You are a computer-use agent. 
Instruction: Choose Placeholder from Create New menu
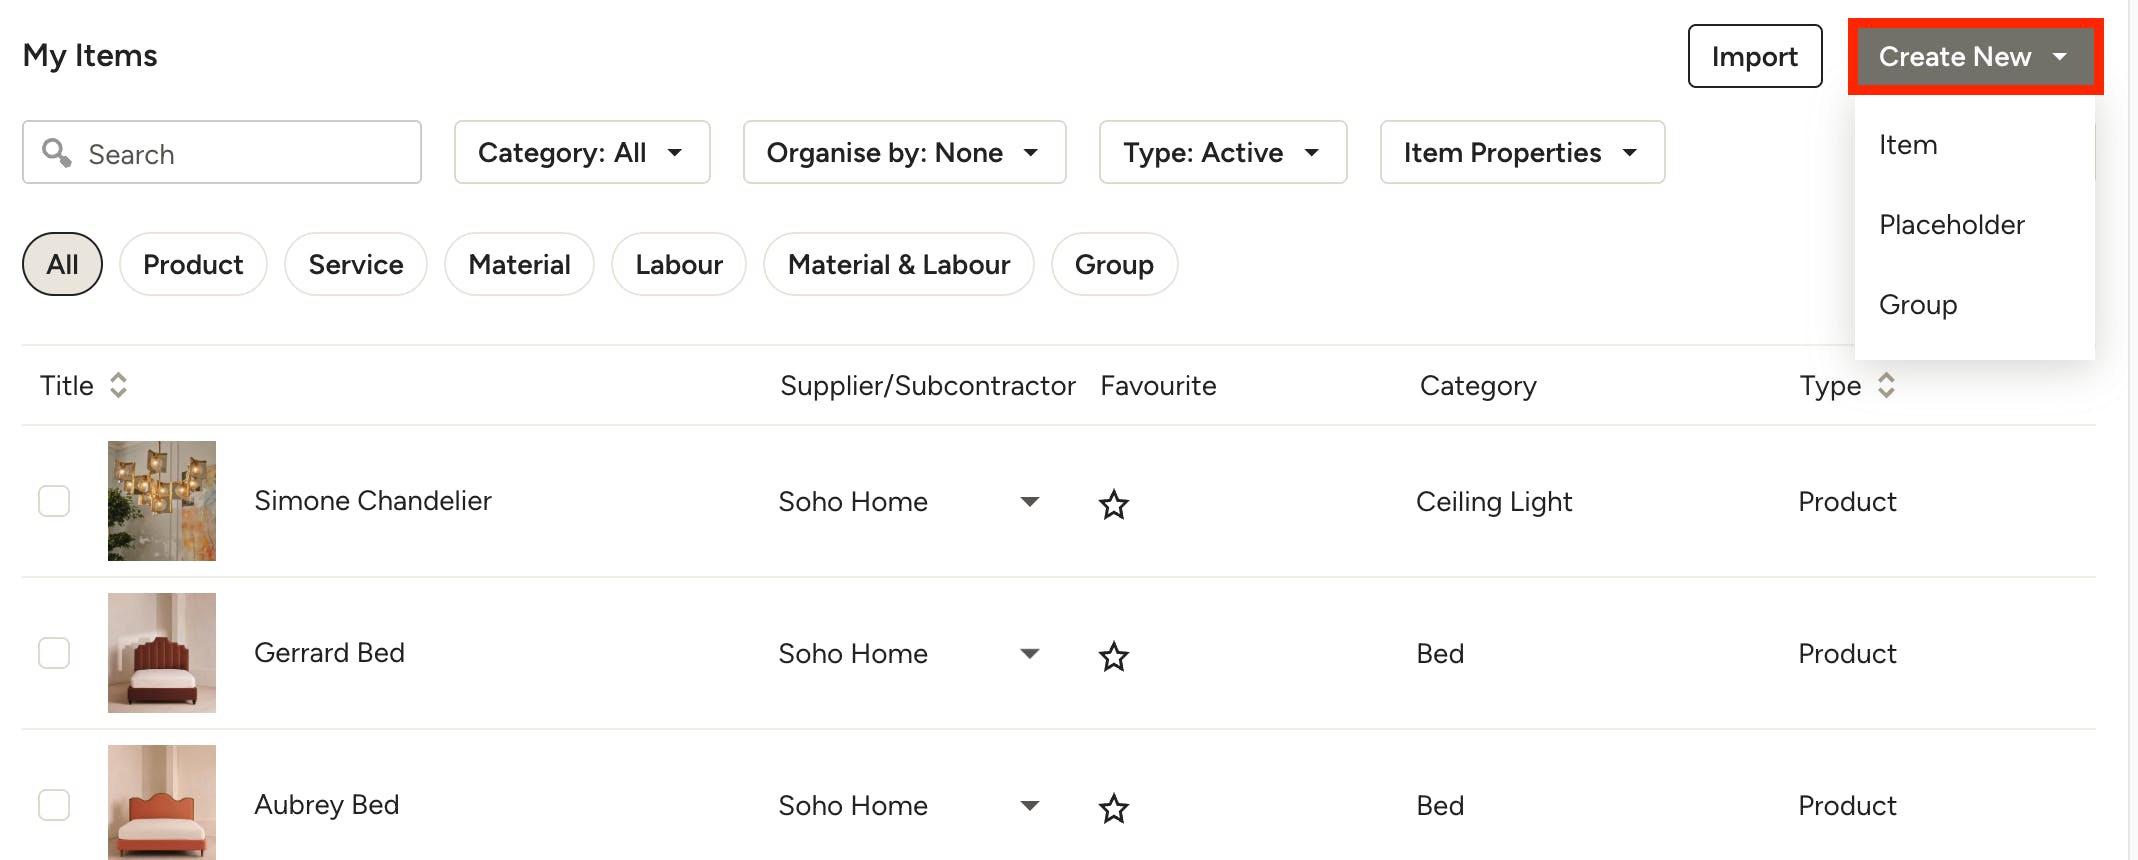click(x=1951, y=224)
